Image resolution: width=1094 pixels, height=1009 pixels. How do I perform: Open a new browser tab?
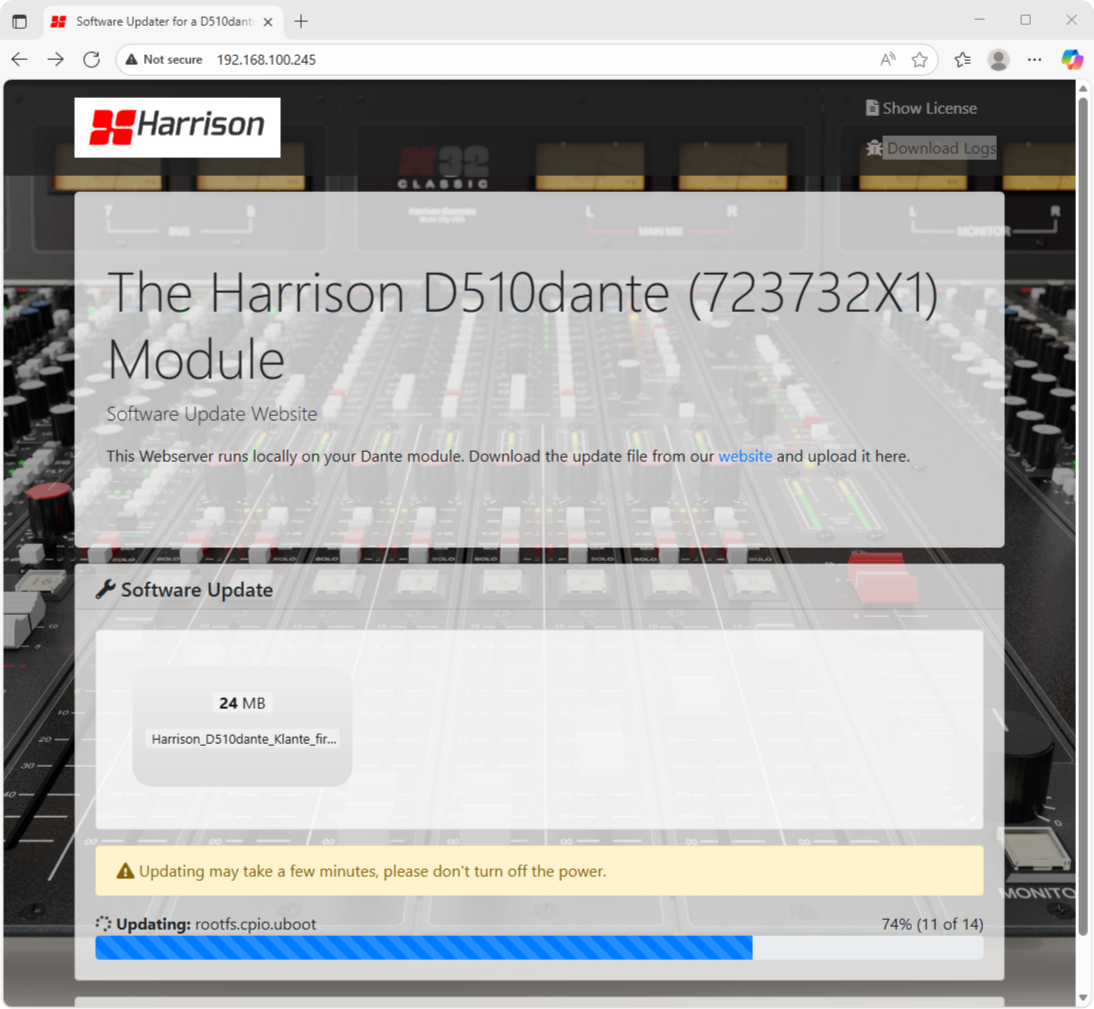(x=301, y=22)
